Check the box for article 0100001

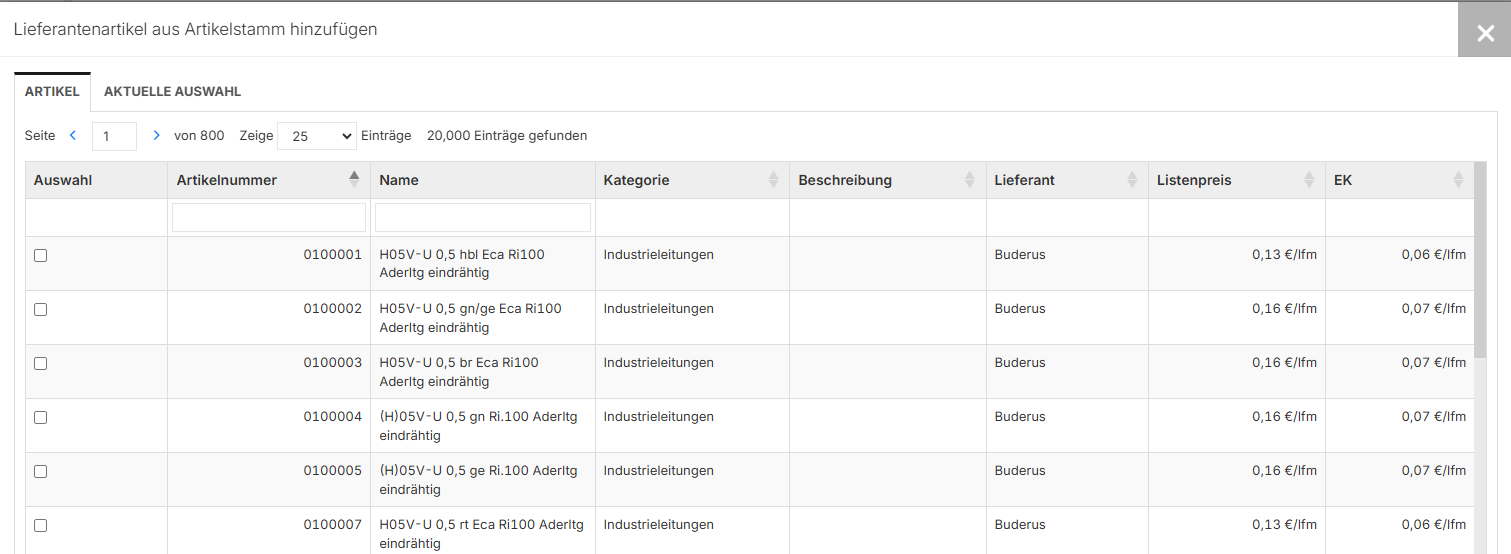pos(41,256)
